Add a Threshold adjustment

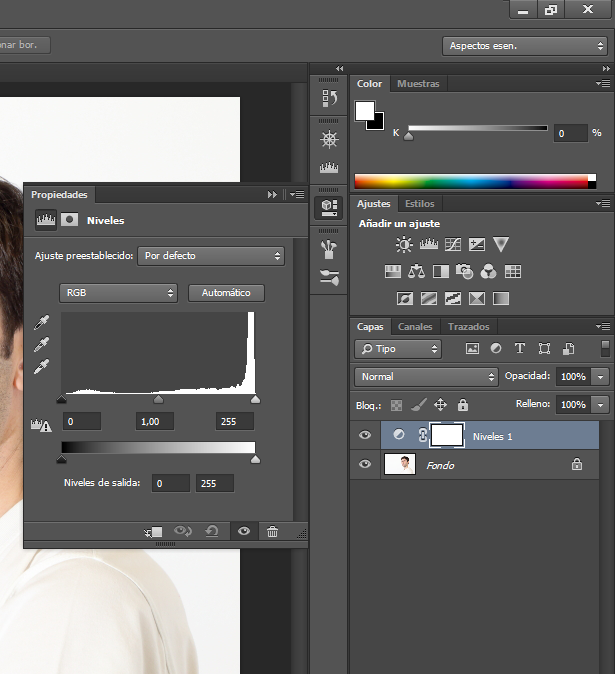pos(453,298)
